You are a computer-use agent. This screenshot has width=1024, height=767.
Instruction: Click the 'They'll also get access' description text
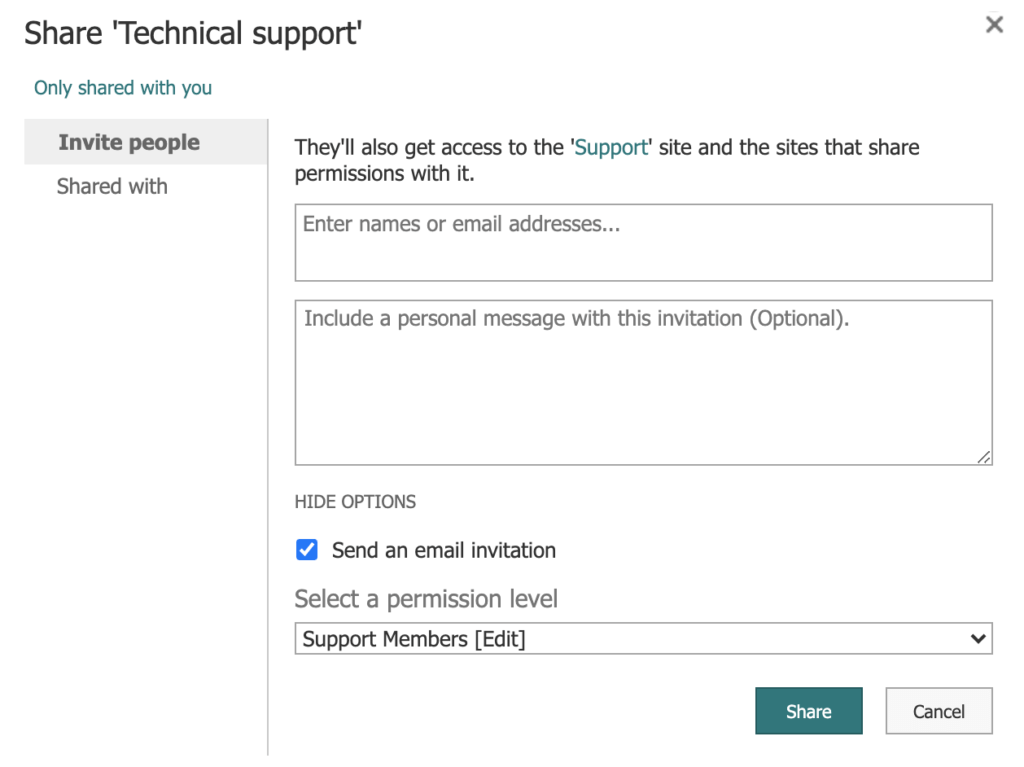[x=606, y=161]
